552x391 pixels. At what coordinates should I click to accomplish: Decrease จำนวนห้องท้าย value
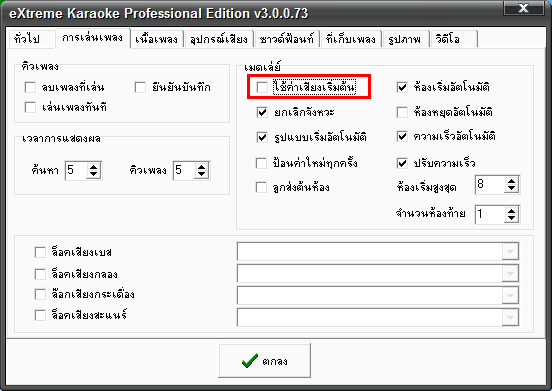(x=512, y=218)
